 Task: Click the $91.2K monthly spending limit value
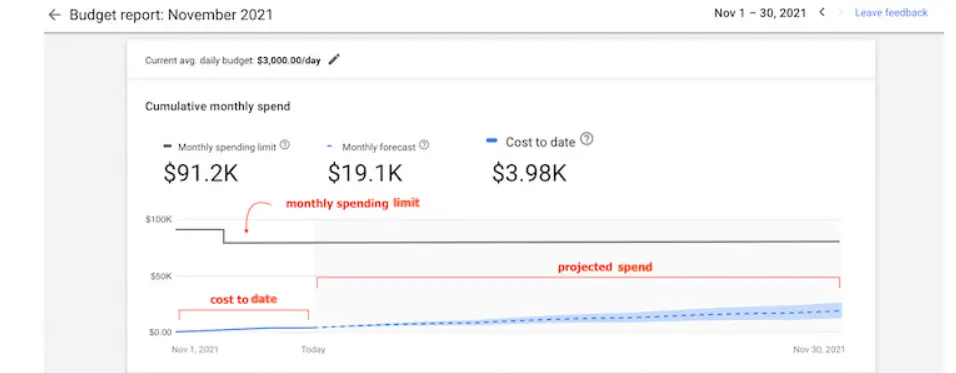201,174
